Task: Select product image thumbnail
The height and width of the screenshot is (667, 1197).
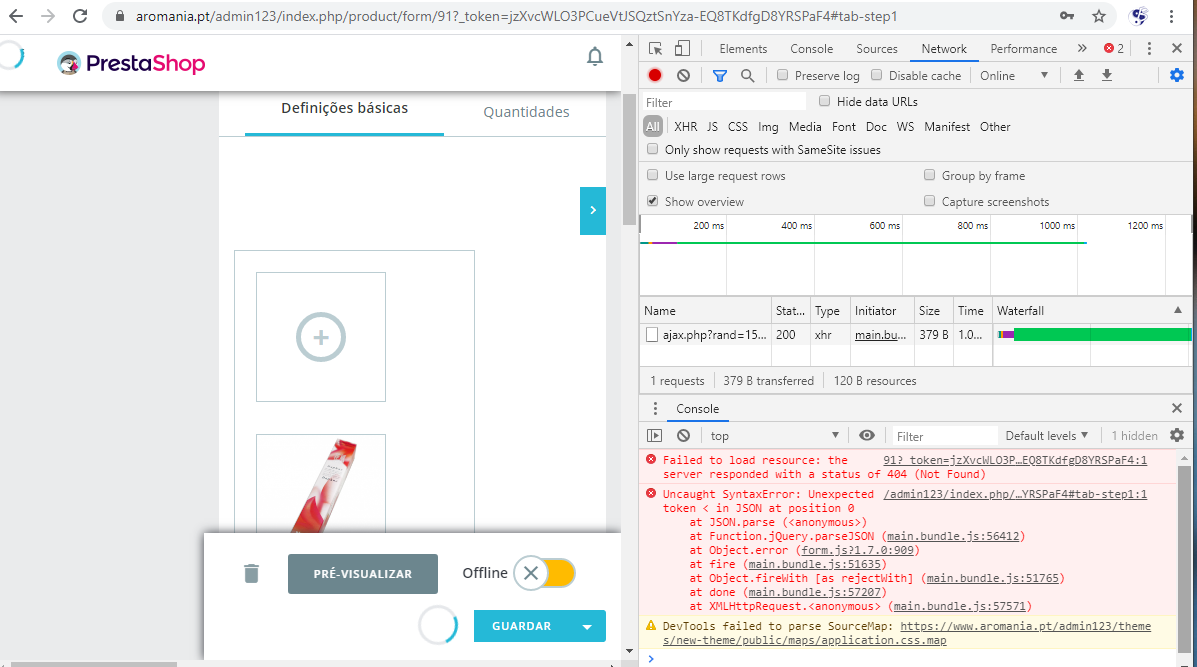Action: 321,483
